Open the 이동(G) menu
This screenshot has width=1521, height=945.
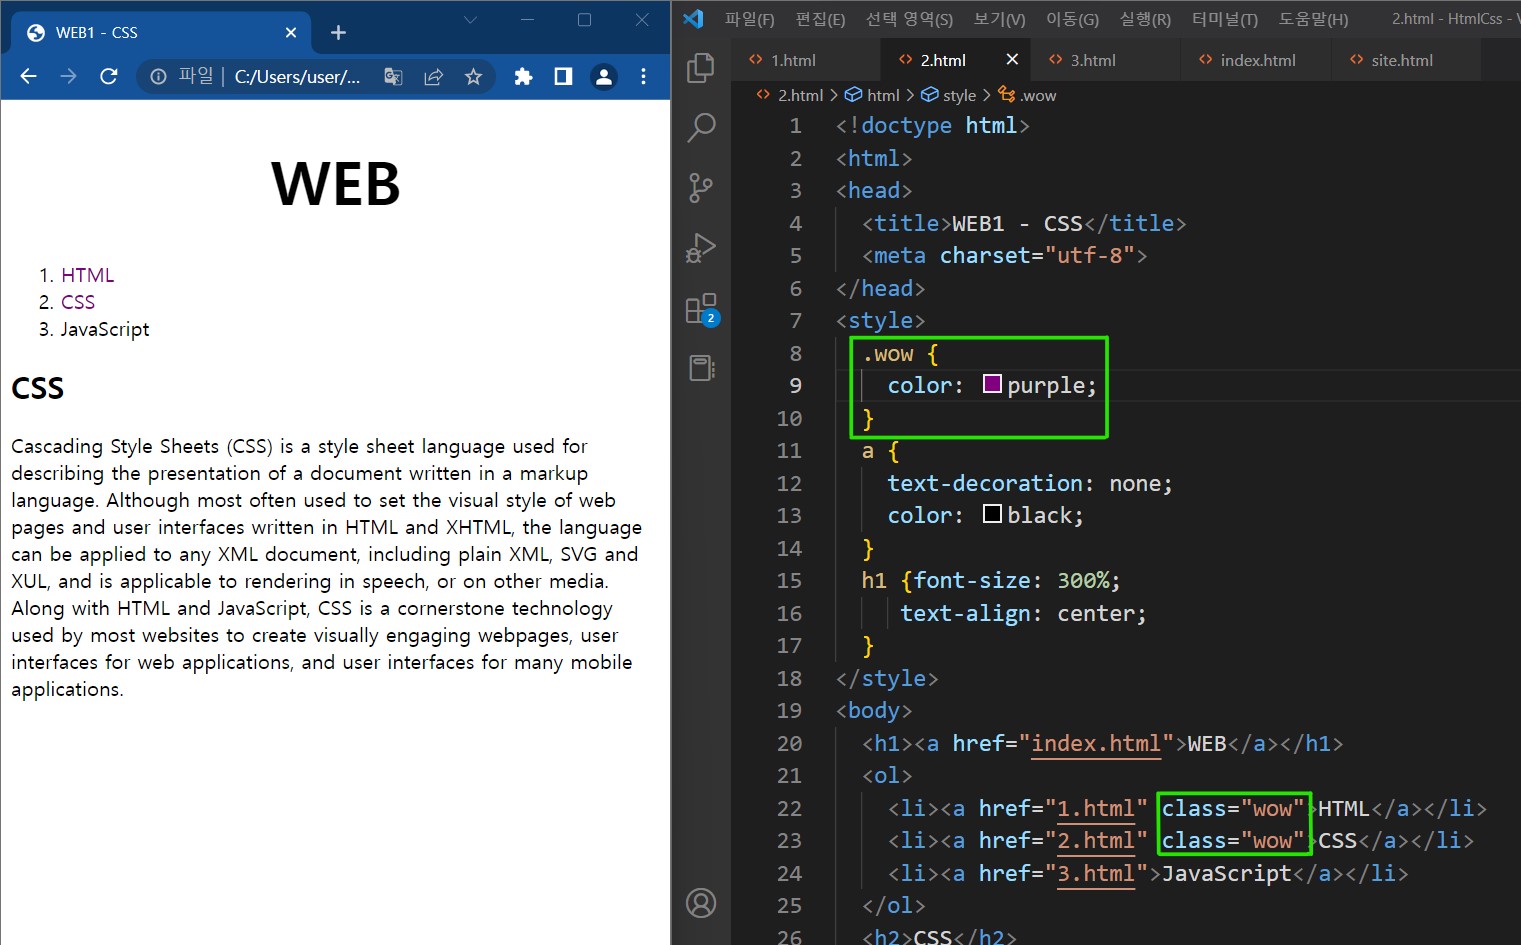[1072, 19]
